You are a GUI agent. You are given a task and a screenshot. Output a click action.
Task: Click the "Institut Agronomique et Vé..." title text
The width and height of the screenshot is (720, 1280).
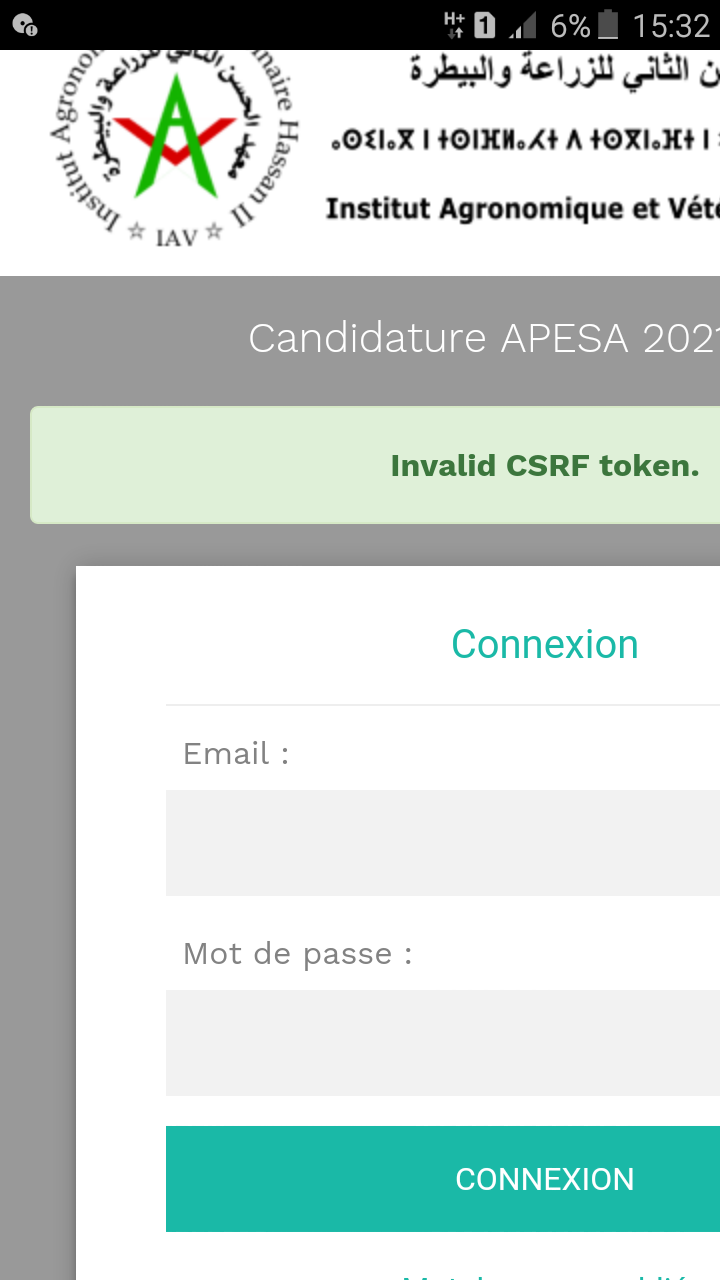[x=522, y=208]
